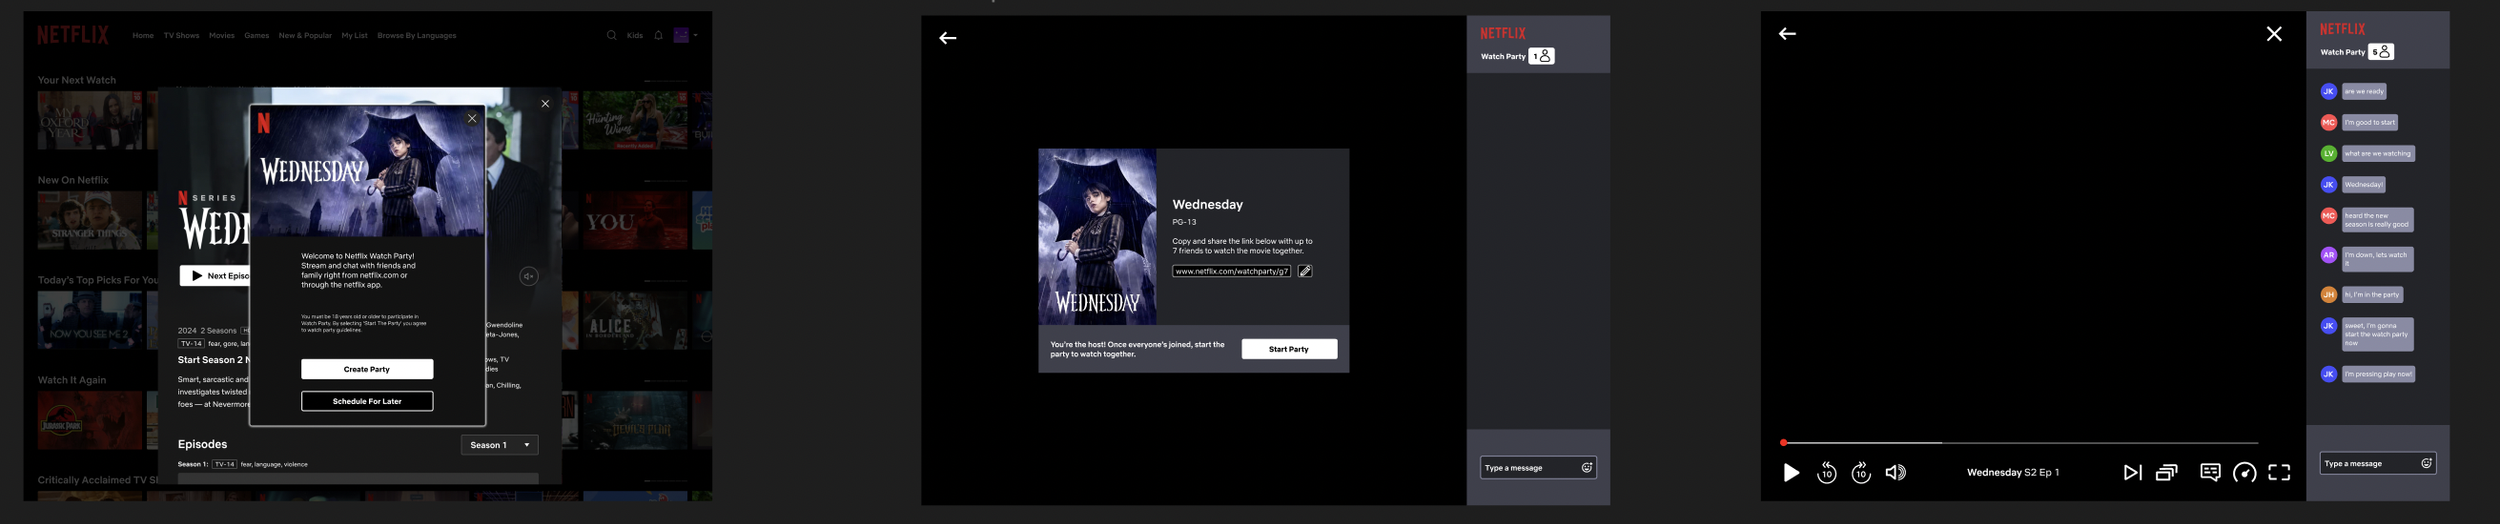
Task: Open the Games menu item
Action: pos(257,35)
